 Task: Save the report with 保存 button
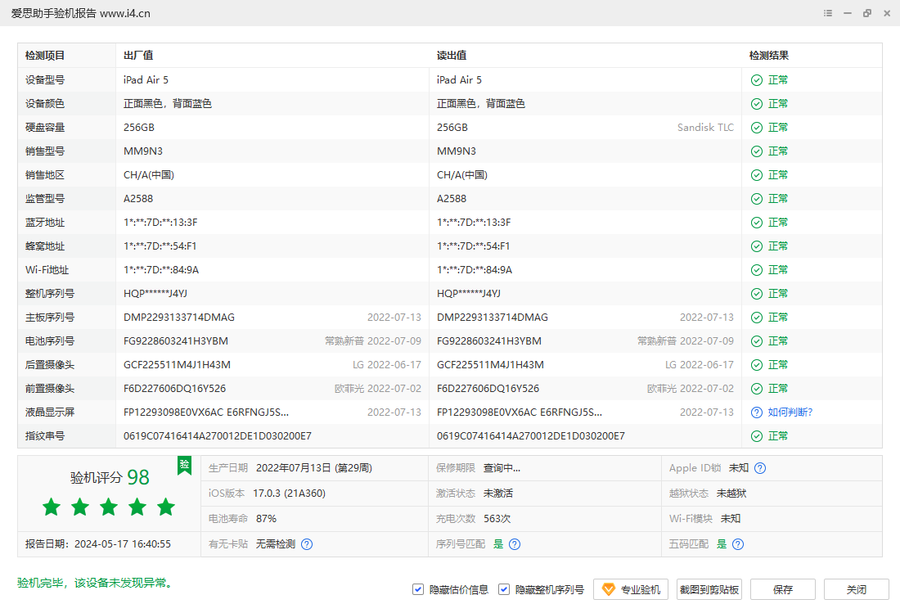782,590
